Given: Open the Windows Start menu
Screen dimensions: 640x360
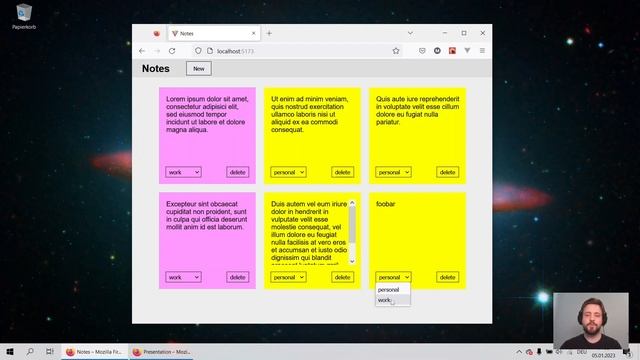Looking at the screenshot, I should (10, 351).
